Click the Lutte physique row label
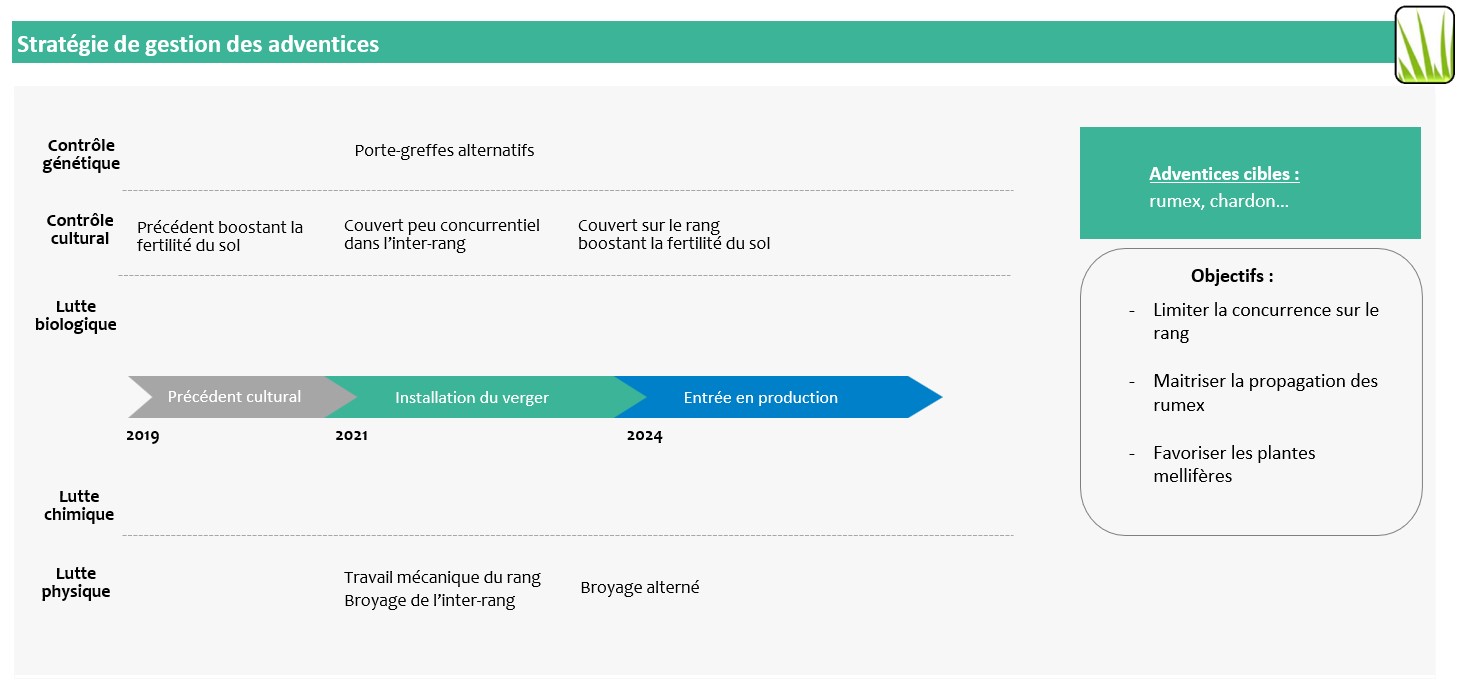The height and width of the screenshot is (683, 1460). pos(76,582)
